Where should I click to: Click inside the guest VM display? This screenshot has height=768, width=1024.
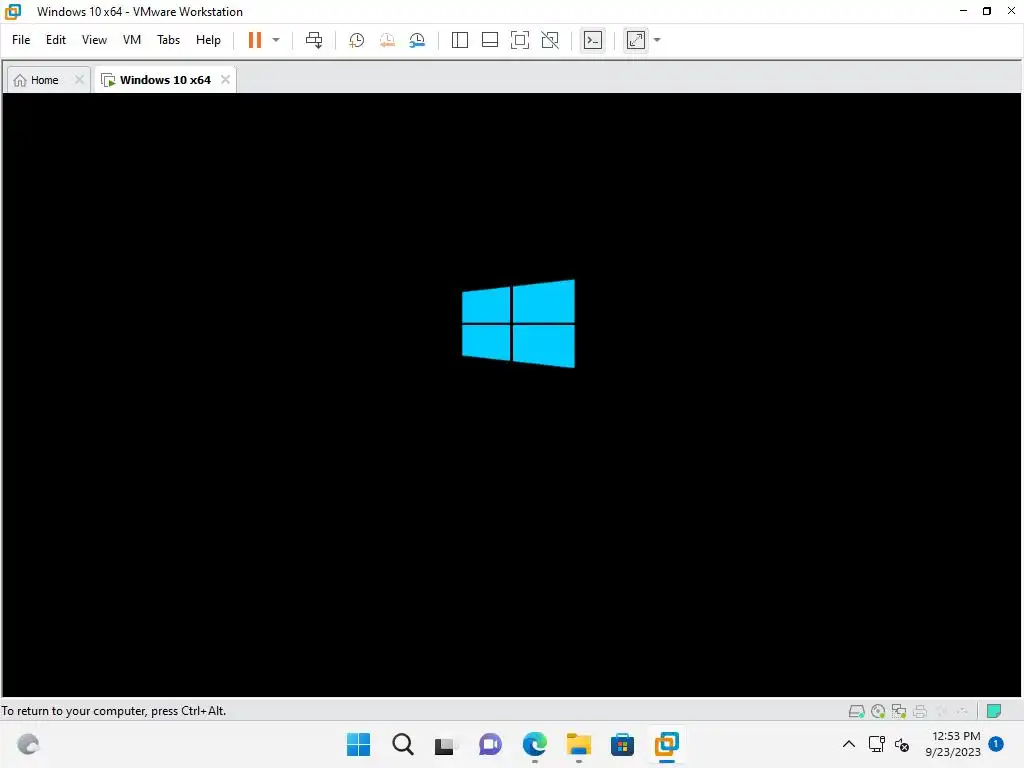pyautogui.click(x=511, y=394)
